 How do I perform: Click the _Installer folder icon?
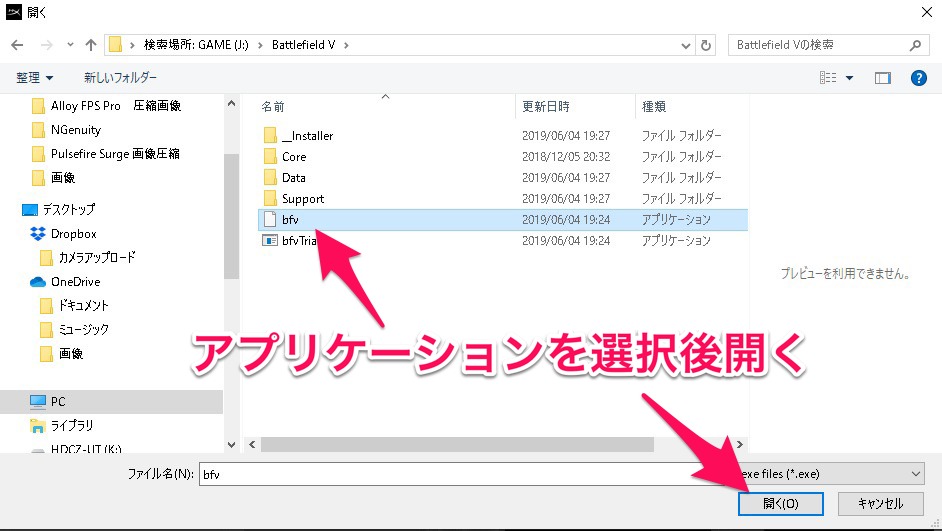pos(270,136)
